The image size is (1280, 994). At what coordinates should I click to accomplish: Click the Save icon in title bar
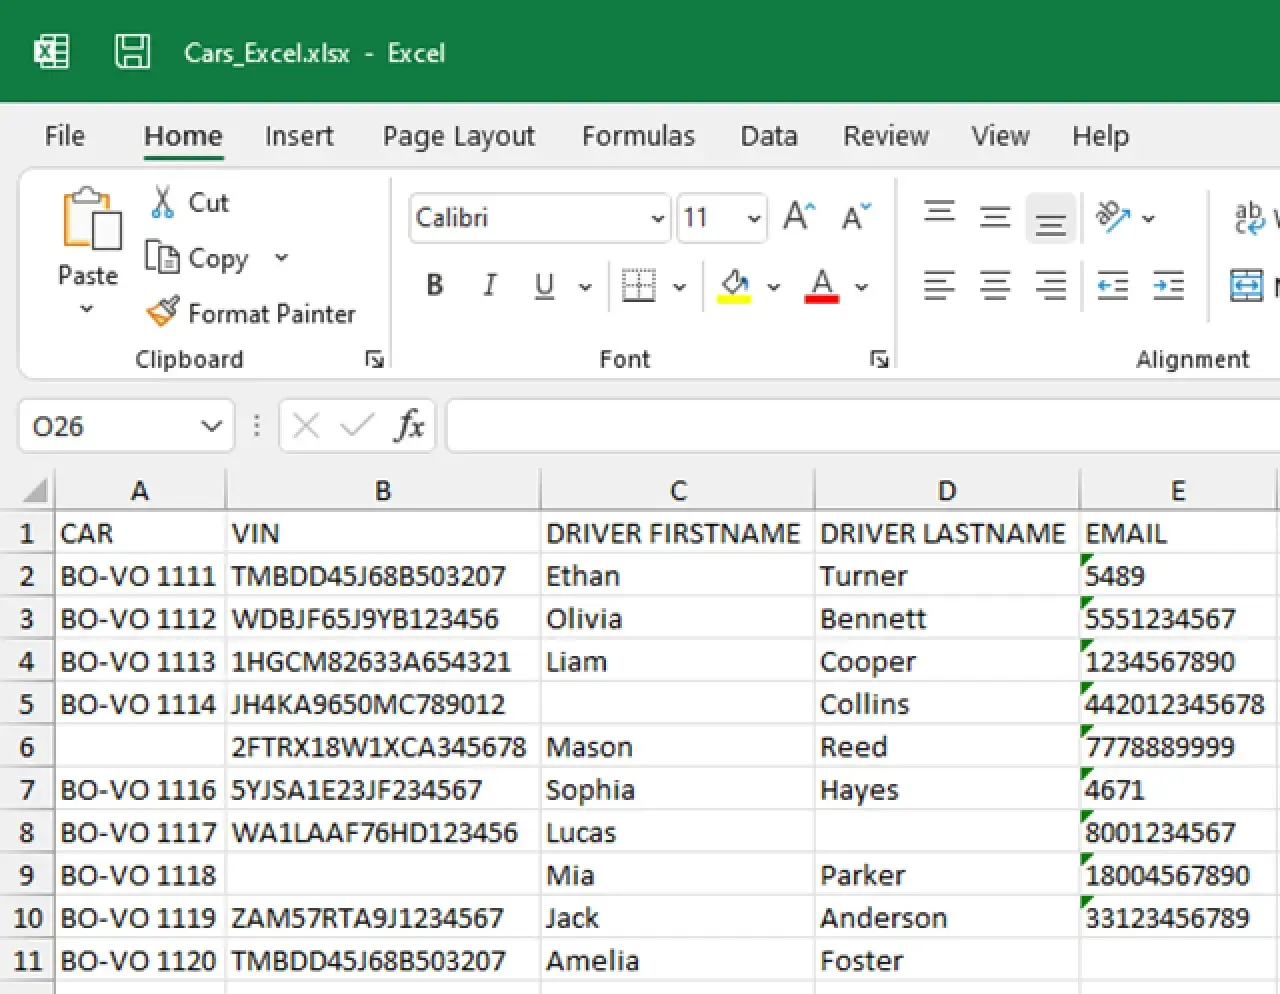(x=132, y=51)
